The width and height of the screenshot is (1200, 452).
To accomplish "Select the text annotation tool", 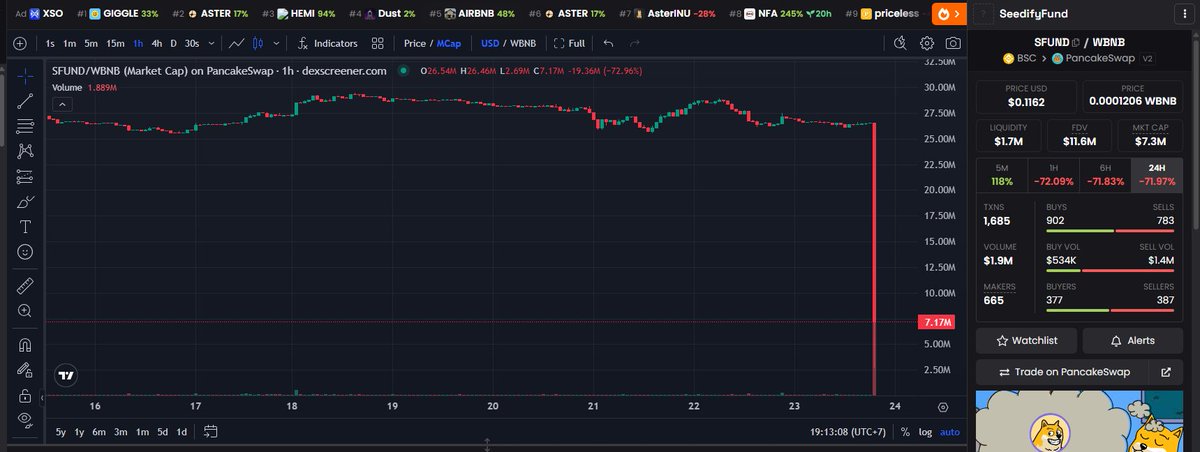I will 25,226.
